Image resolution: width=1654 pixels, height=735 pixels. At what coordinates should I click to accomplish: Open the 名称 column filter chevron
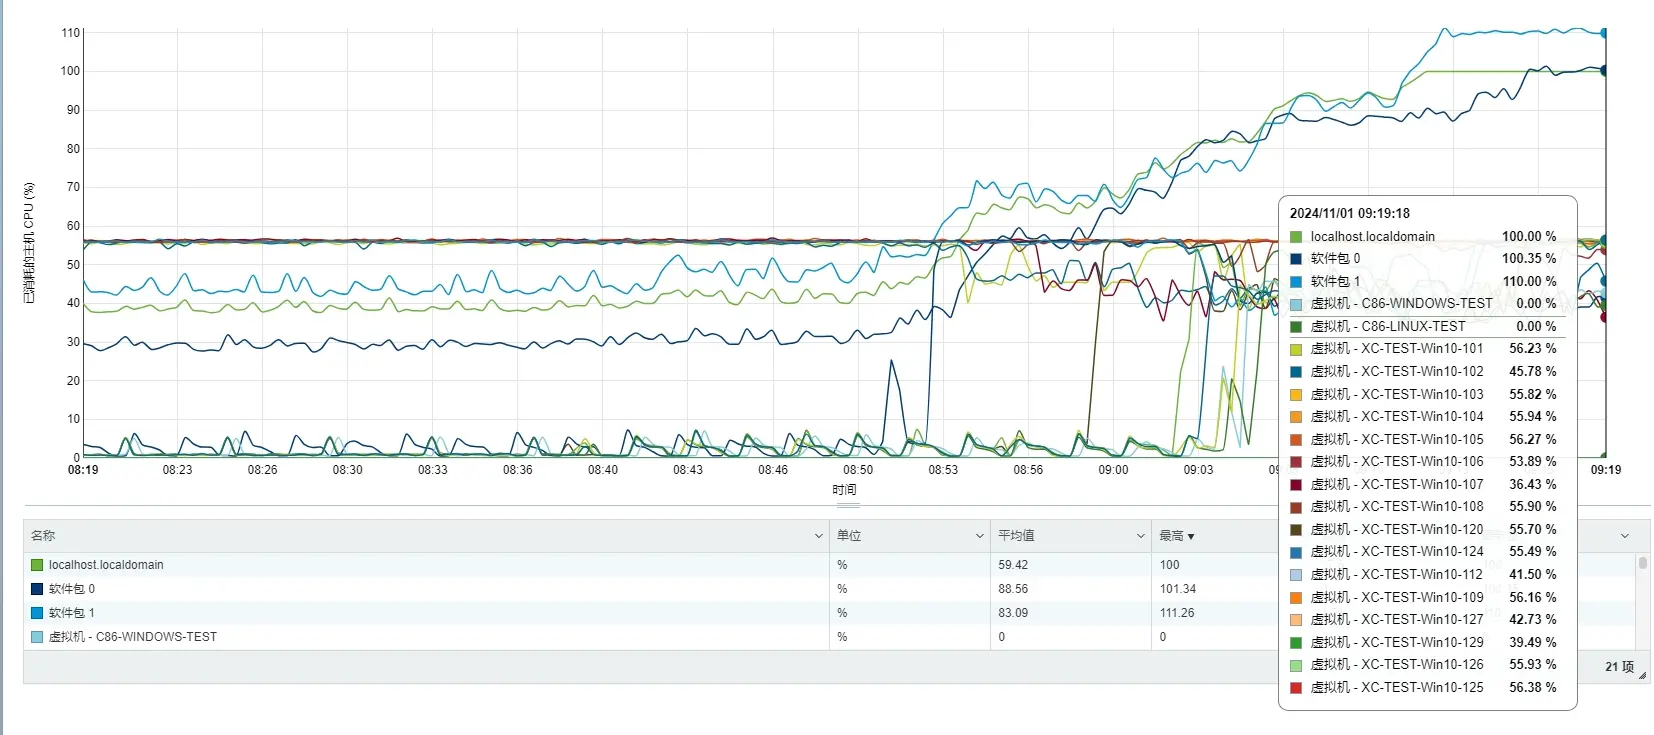(x=818, y=536)
